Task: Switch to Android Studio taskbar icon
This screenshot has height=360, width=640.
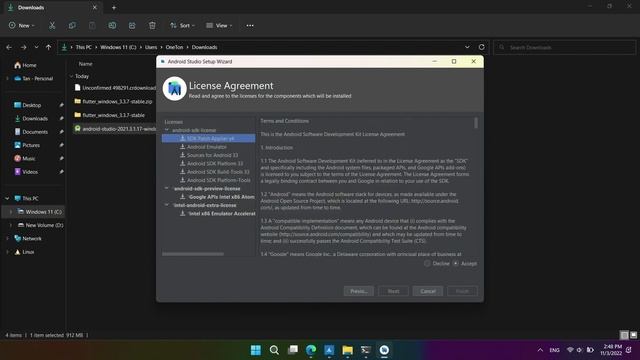Action: [x=384, y=350]
